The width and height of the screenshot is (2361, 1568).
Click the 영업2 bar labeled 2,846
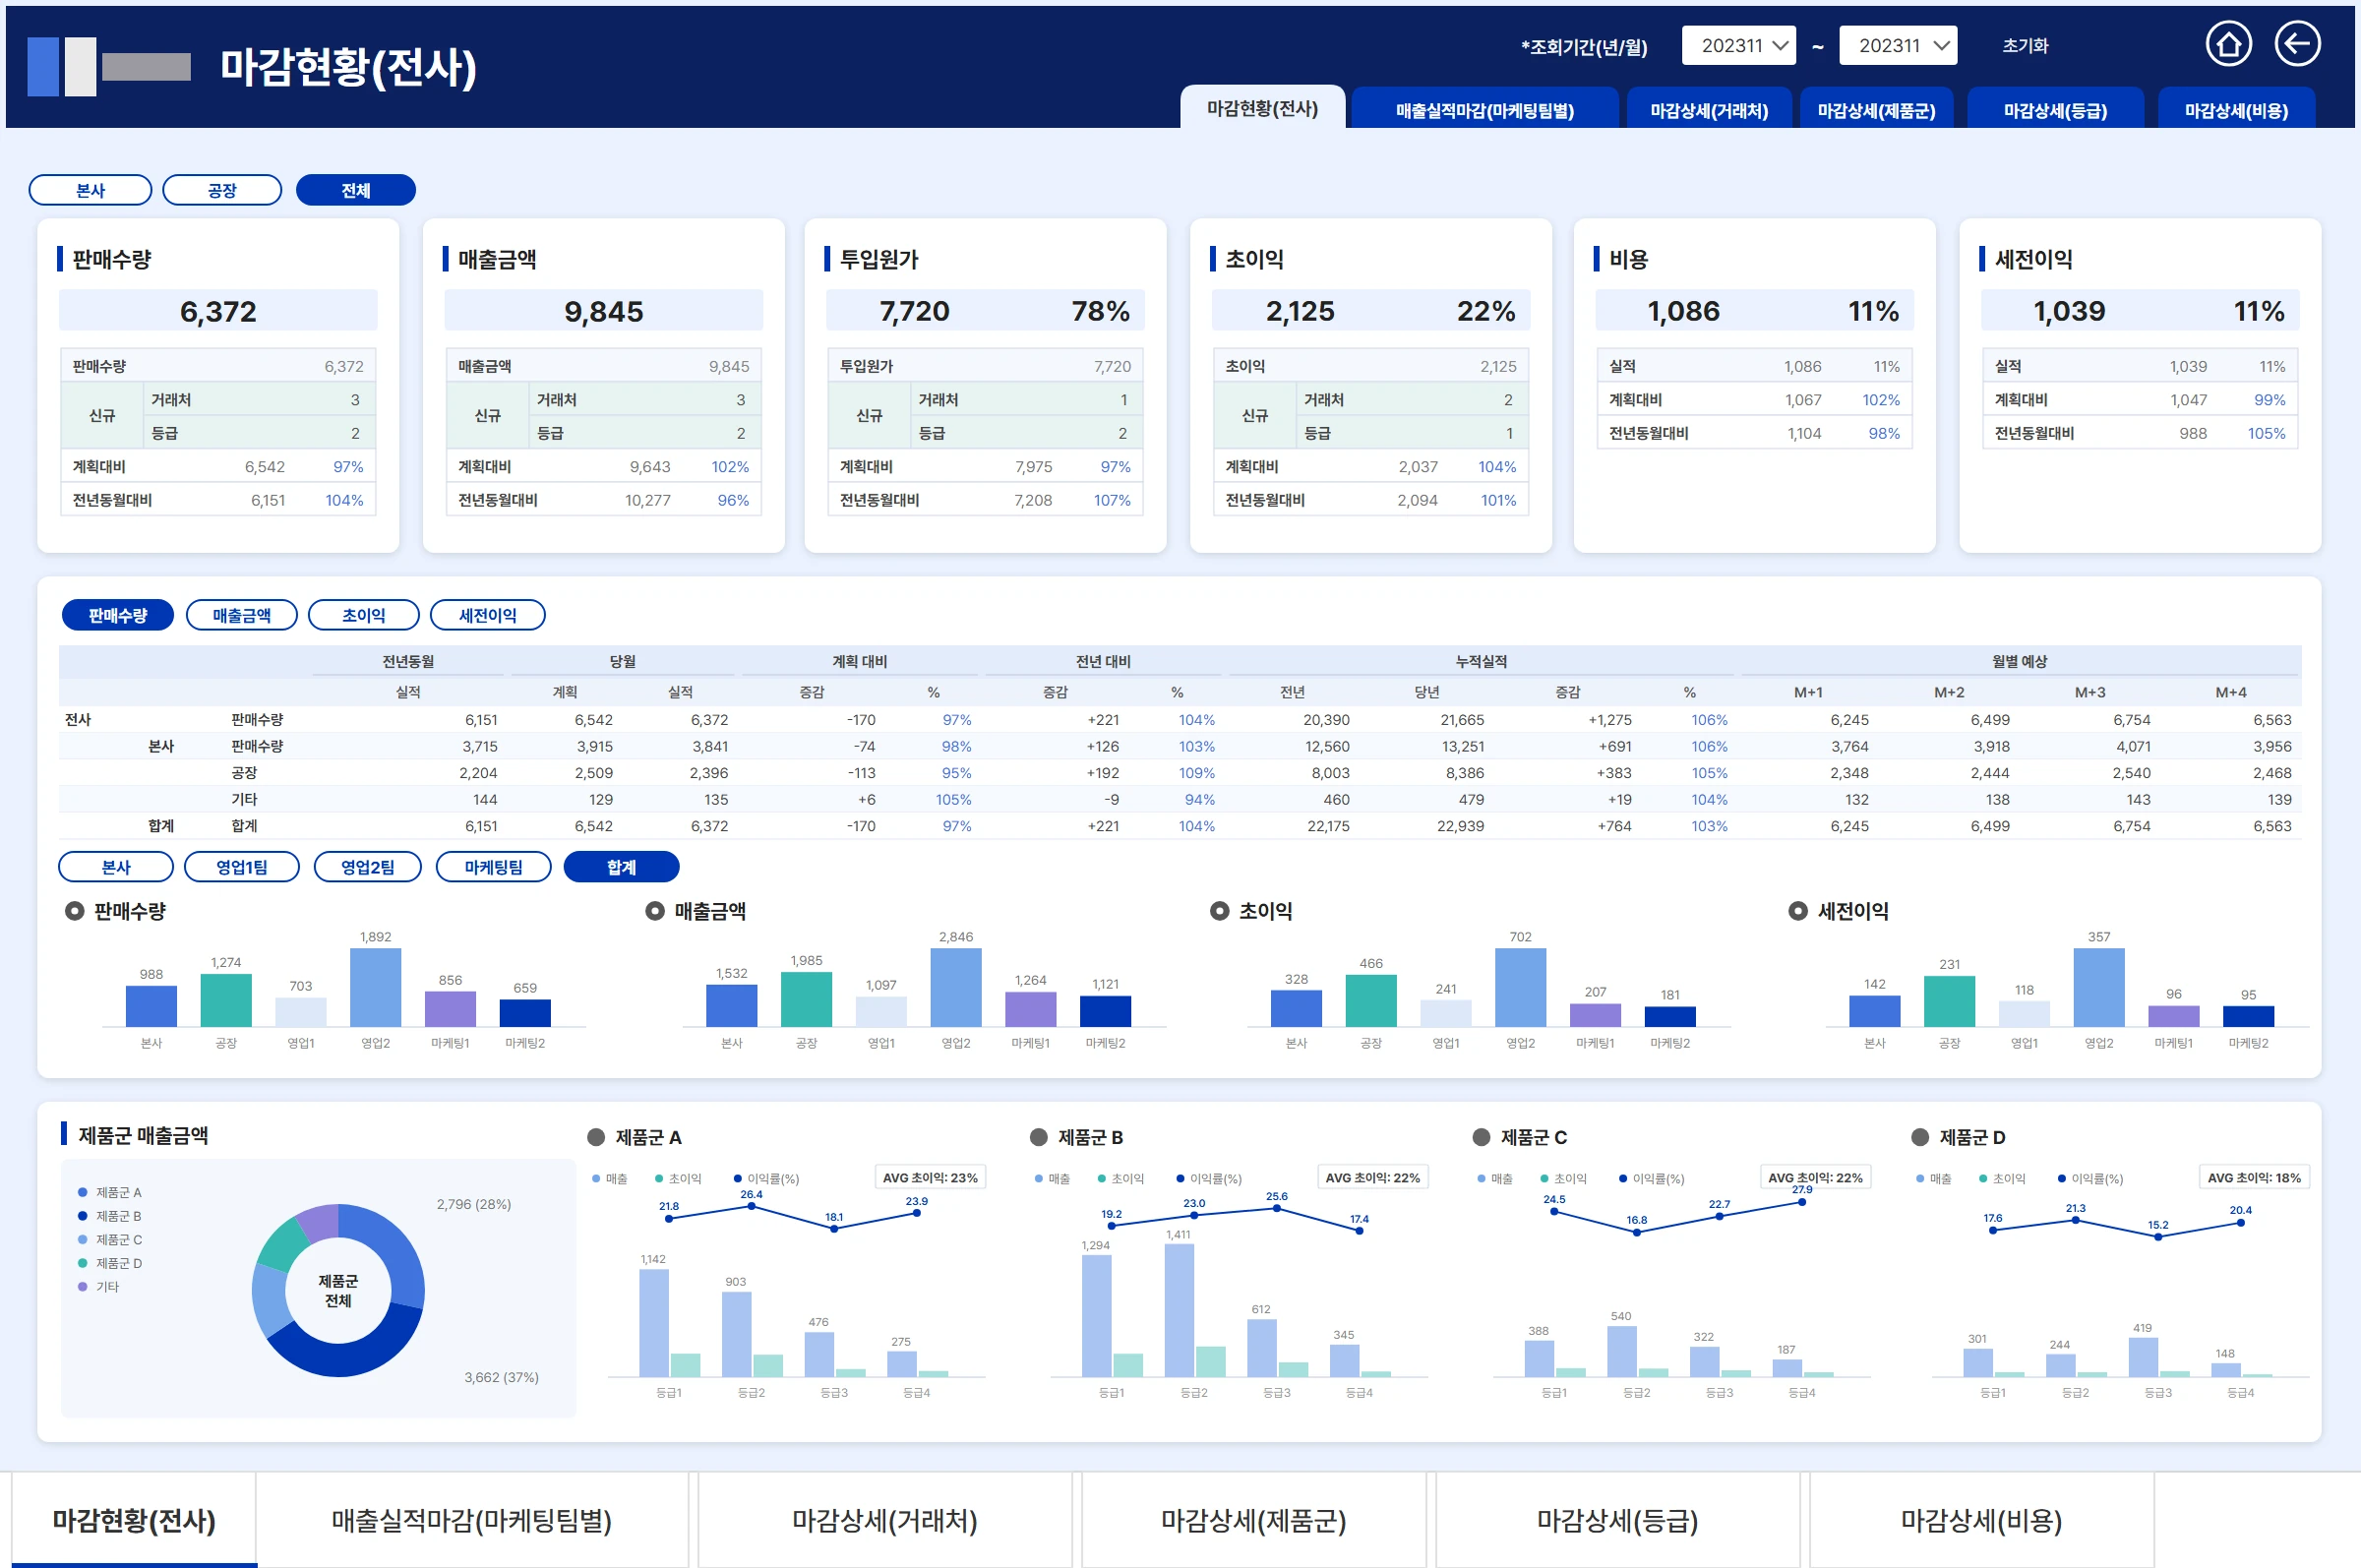(955, 987)
